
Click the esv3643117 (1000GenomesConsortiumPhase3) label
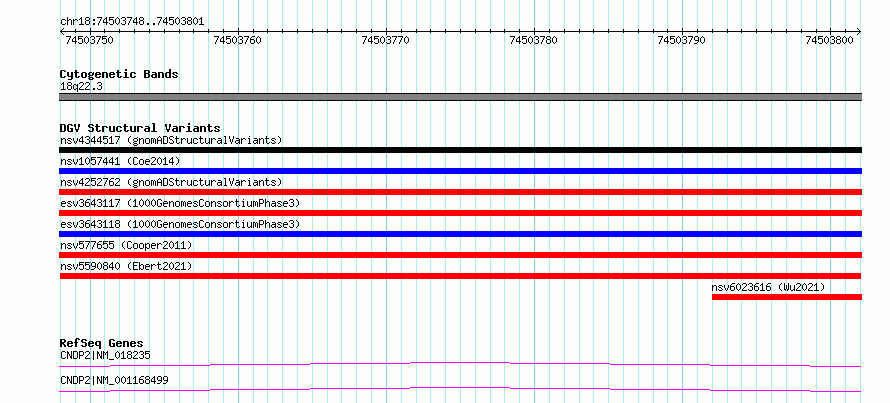tap(180, 203)
